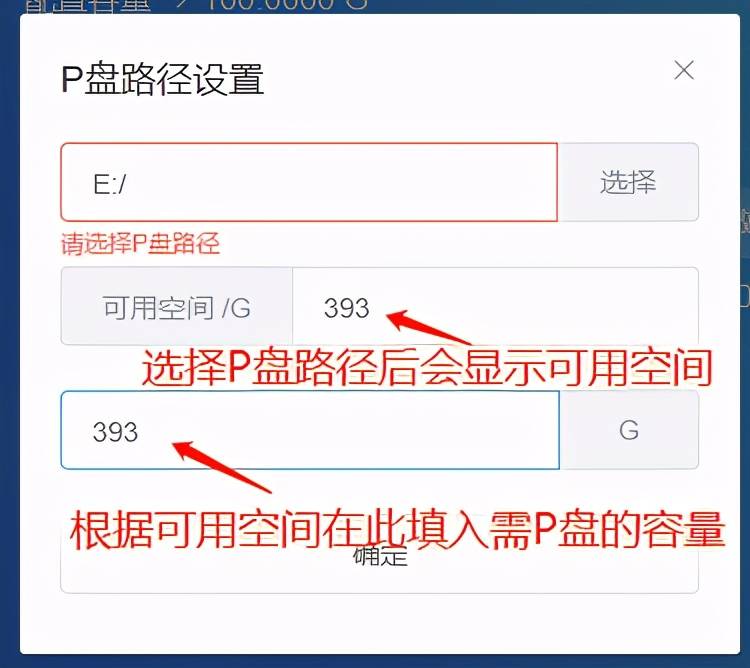Image resolution: width=750 pixels, height=668 pixels.
Task: Click the capacity input field containing 393
Action: pos(310,430)
